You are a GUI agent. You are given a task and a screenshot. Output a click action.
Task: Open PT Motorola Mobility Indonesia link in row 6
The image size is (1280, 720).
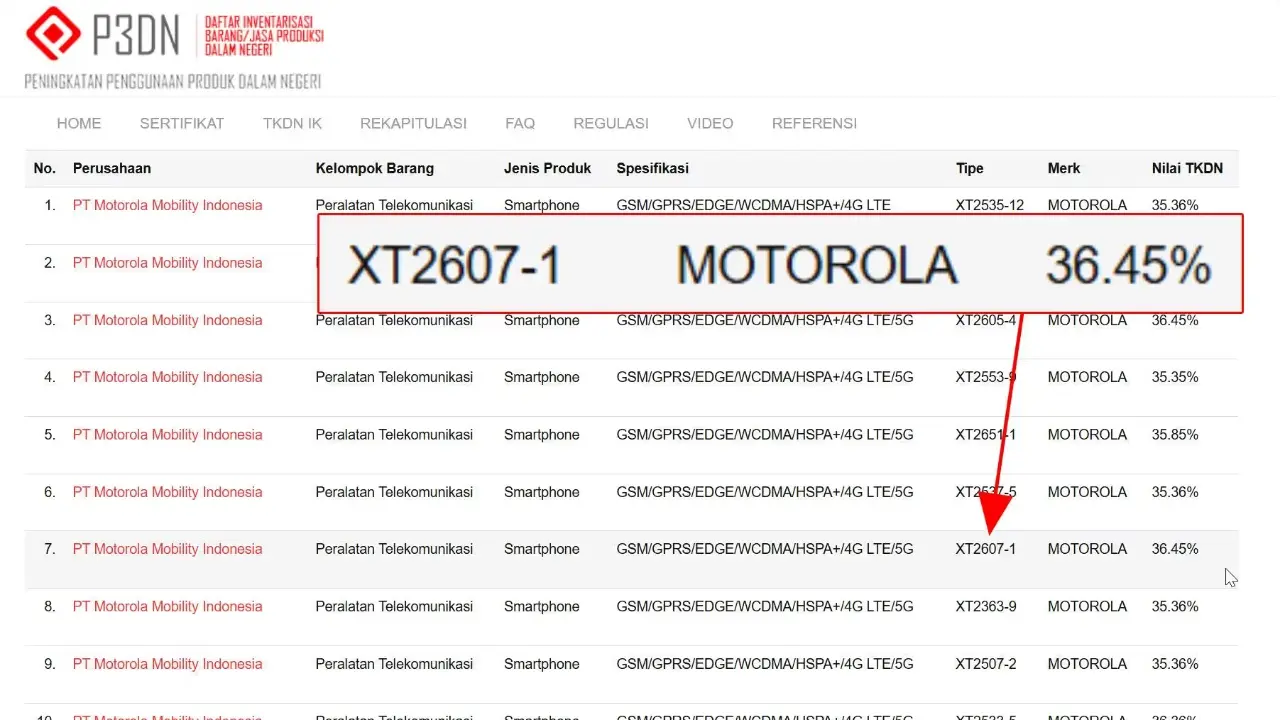[167, 492]
